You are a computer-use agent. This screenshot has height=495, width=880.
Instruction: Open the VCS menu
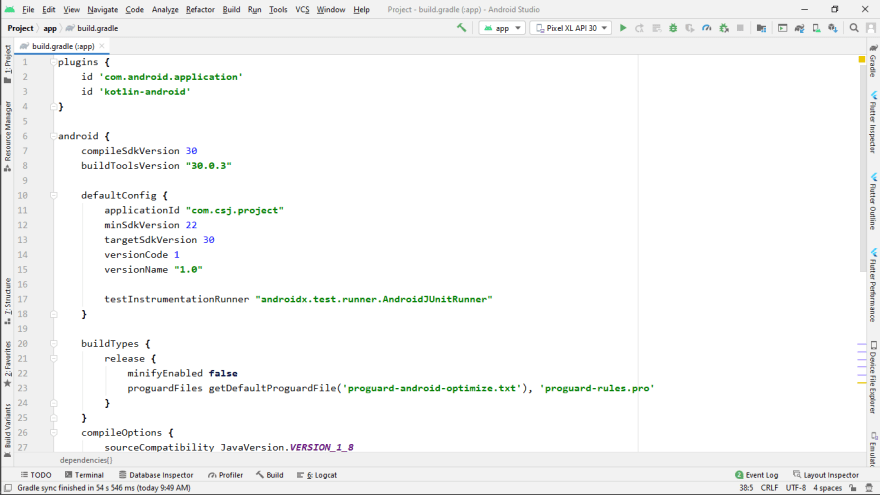(302, 10)
